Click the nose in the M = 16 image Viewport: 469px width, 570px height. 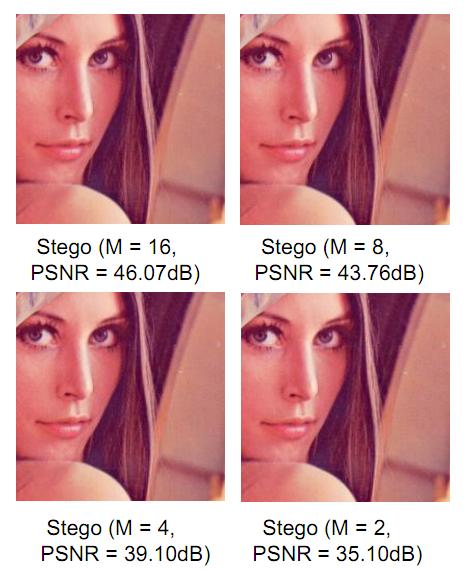click(x=78, y=105)
